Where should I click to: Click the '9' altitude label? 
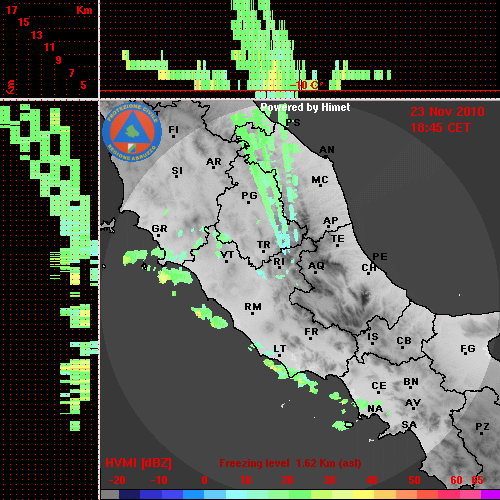[x=59, y=60]
